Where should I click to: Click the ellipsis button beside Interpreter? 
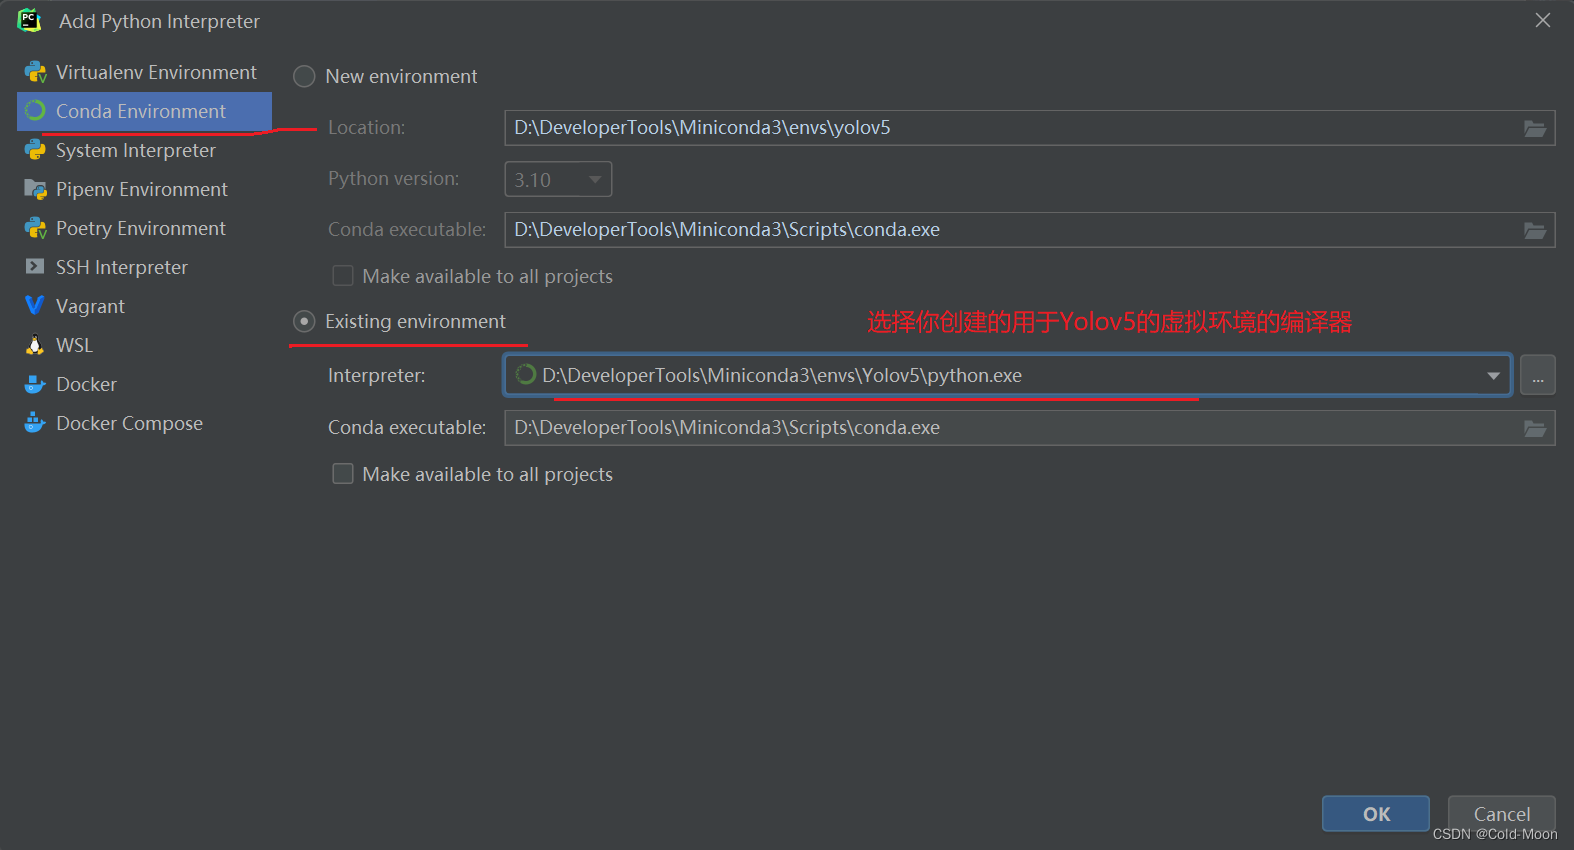[x=1538, y=376]
